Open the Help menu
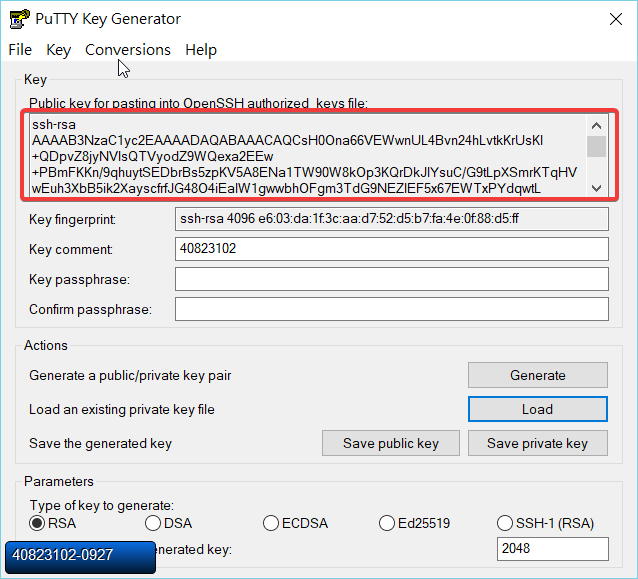 pyautogui.click(x=201, y=50)
